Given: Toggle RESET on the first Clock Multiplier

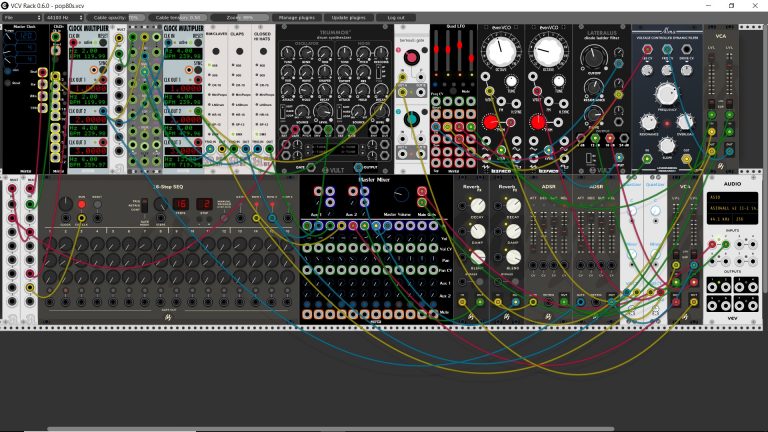Looking at the screenshot, I should click(x=103, y=43).
